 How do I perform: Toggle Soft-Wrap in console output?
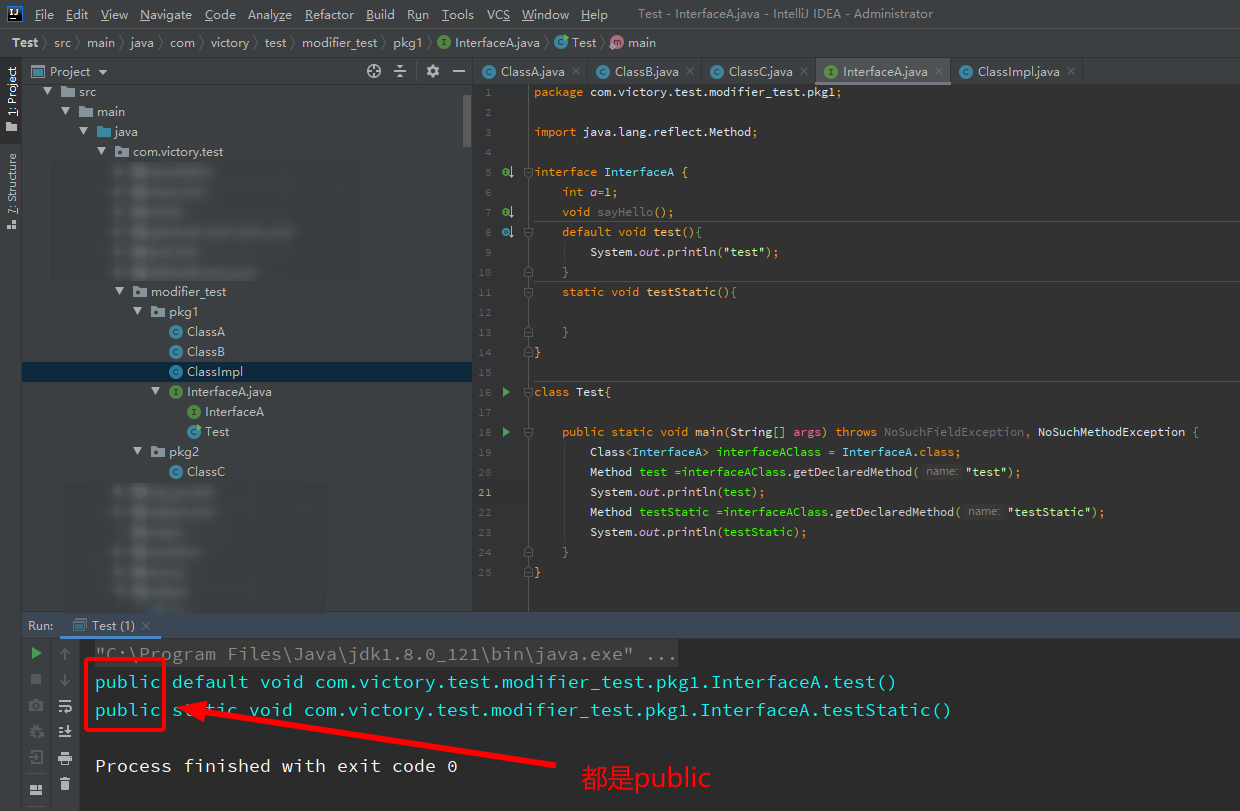[65, 705]
